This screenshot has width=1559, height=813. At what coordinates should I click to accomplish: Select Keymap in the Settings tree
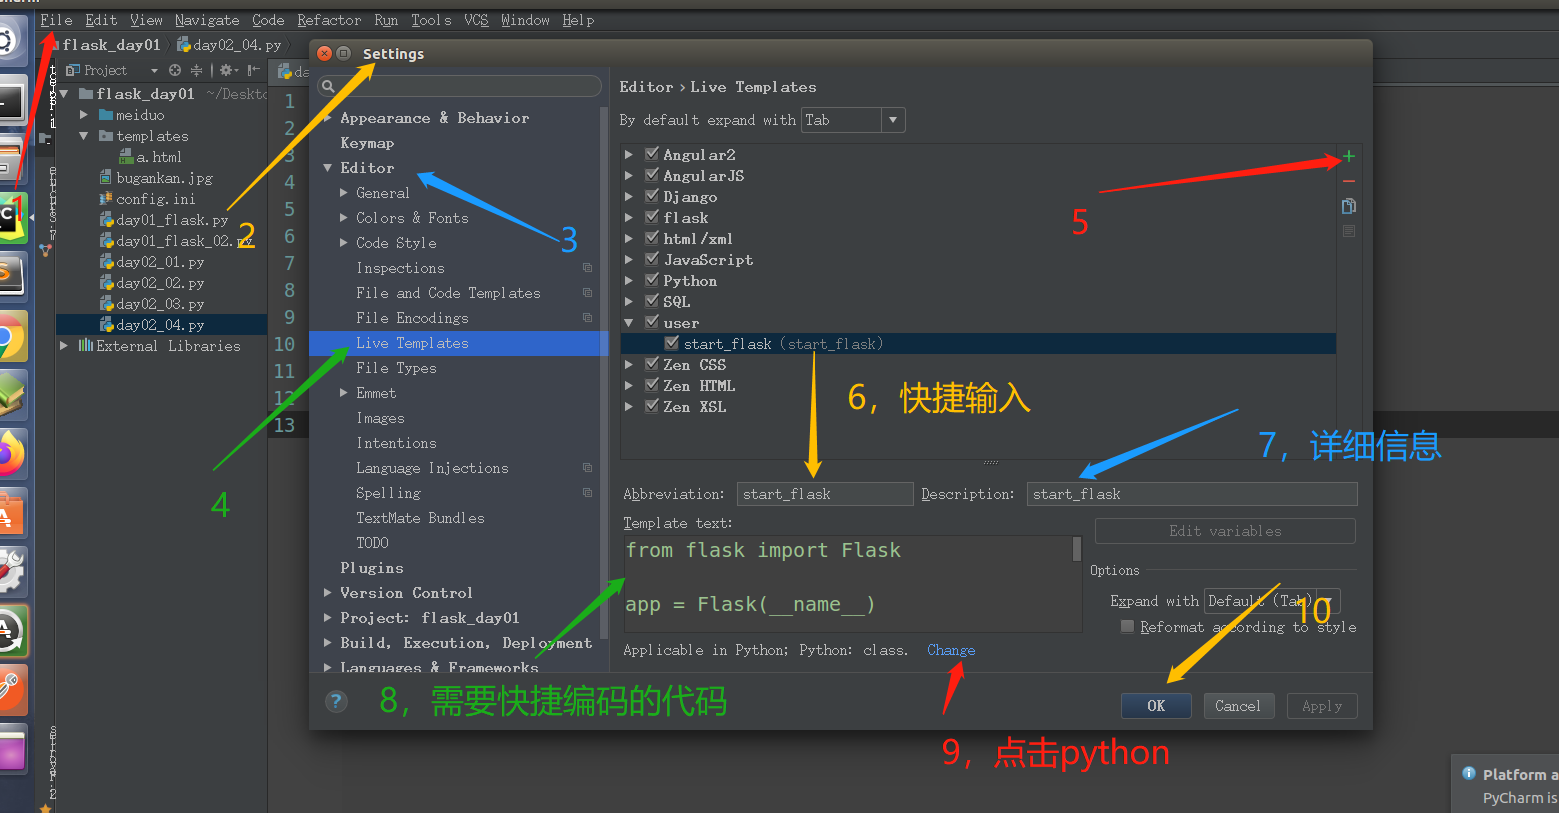[x=367, y=143]
